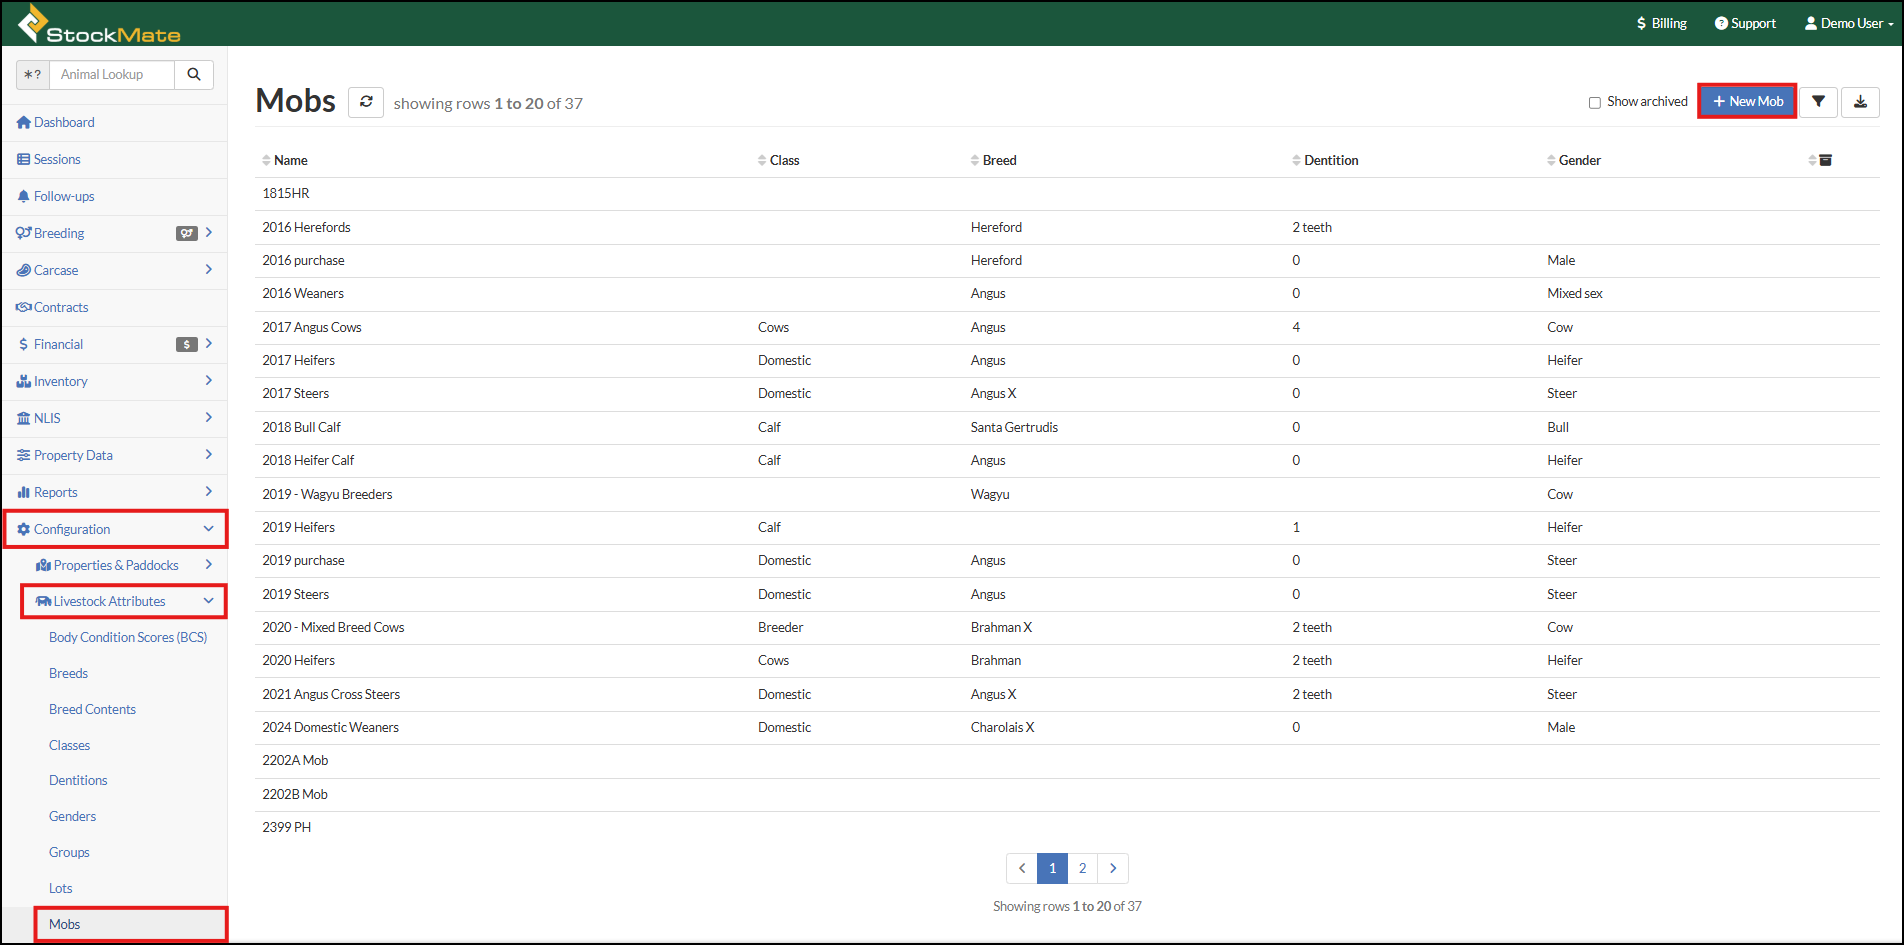Image resolution: width=1904 pixels, height=945 pixels.
Task: Sort table by Breed column
Action: point(999,160)
